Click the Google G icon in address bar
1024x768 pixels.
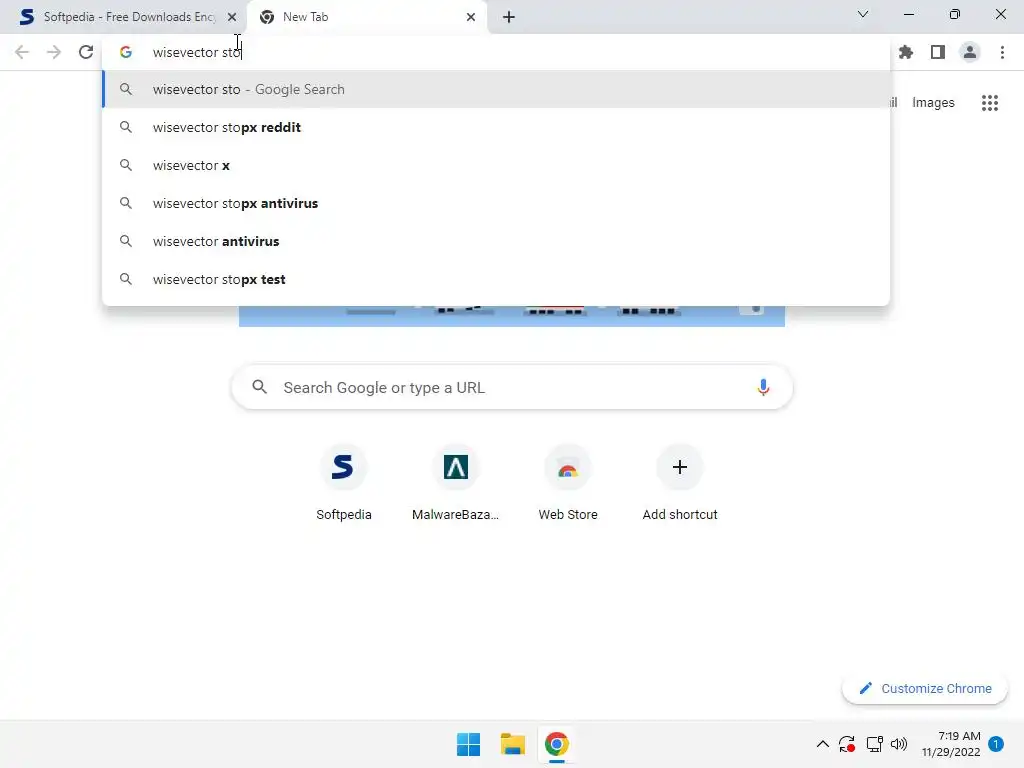[x=126, y=52]
